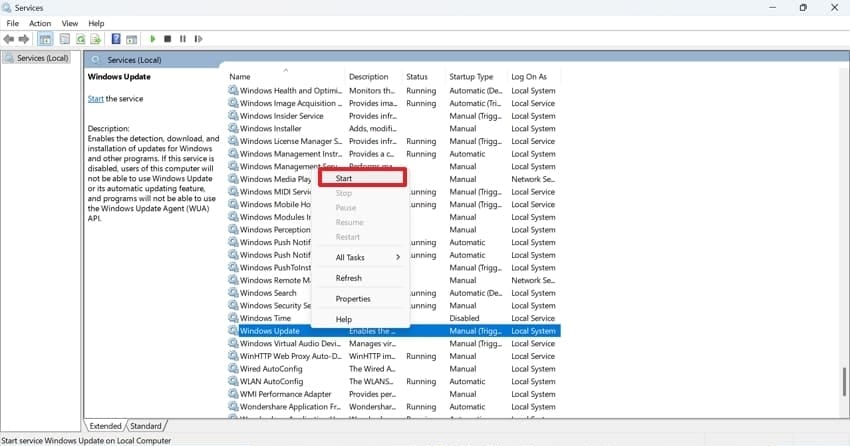850x446 pixels.
Task: Choose Refresh in the context menu
Action: 349,278
